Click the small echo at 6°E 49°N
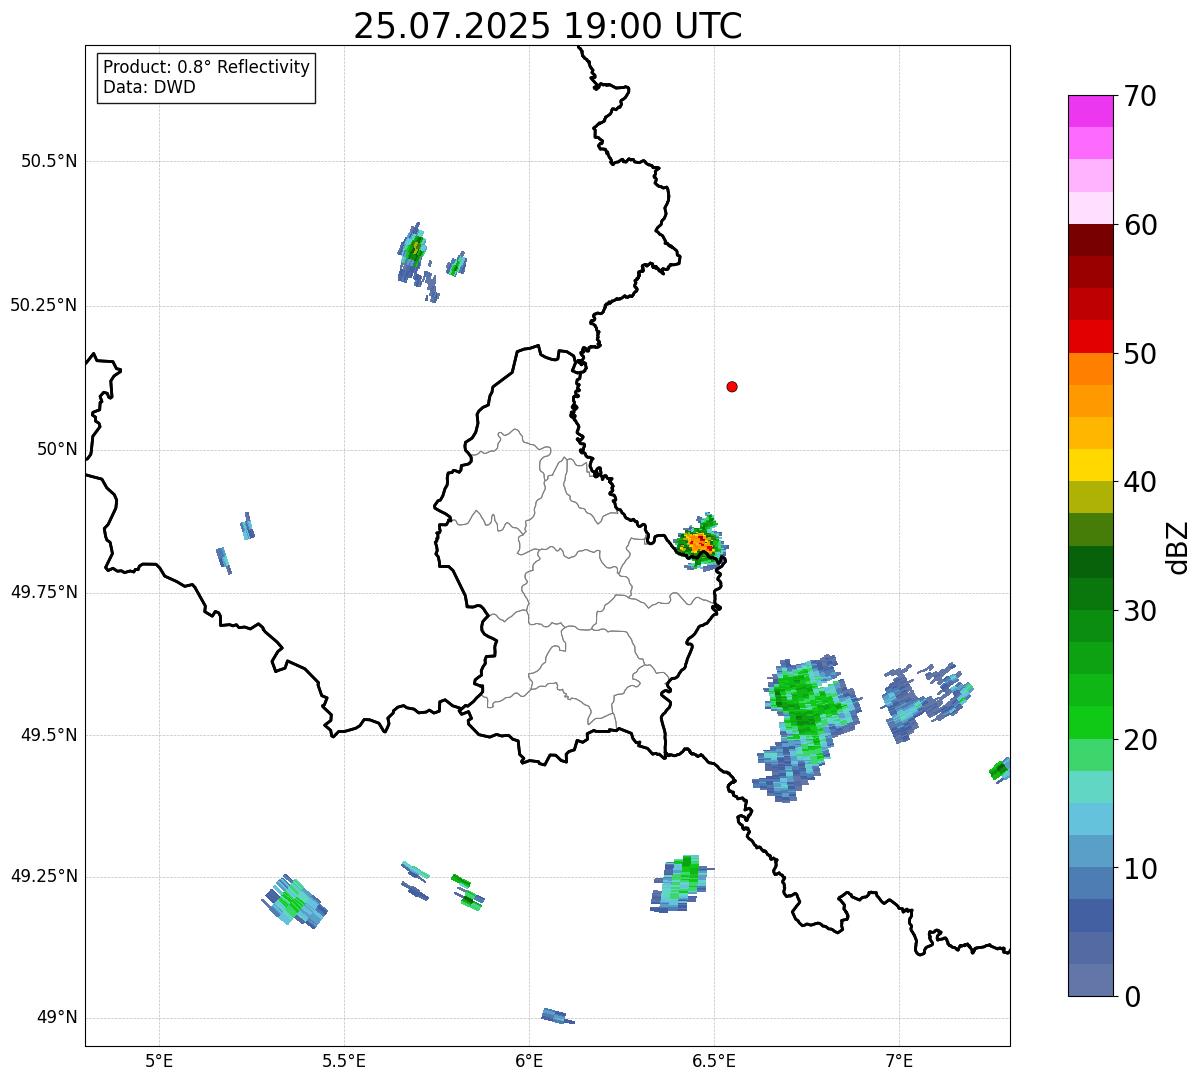Viewport: 1202px width, 1081px height. 558,1016
